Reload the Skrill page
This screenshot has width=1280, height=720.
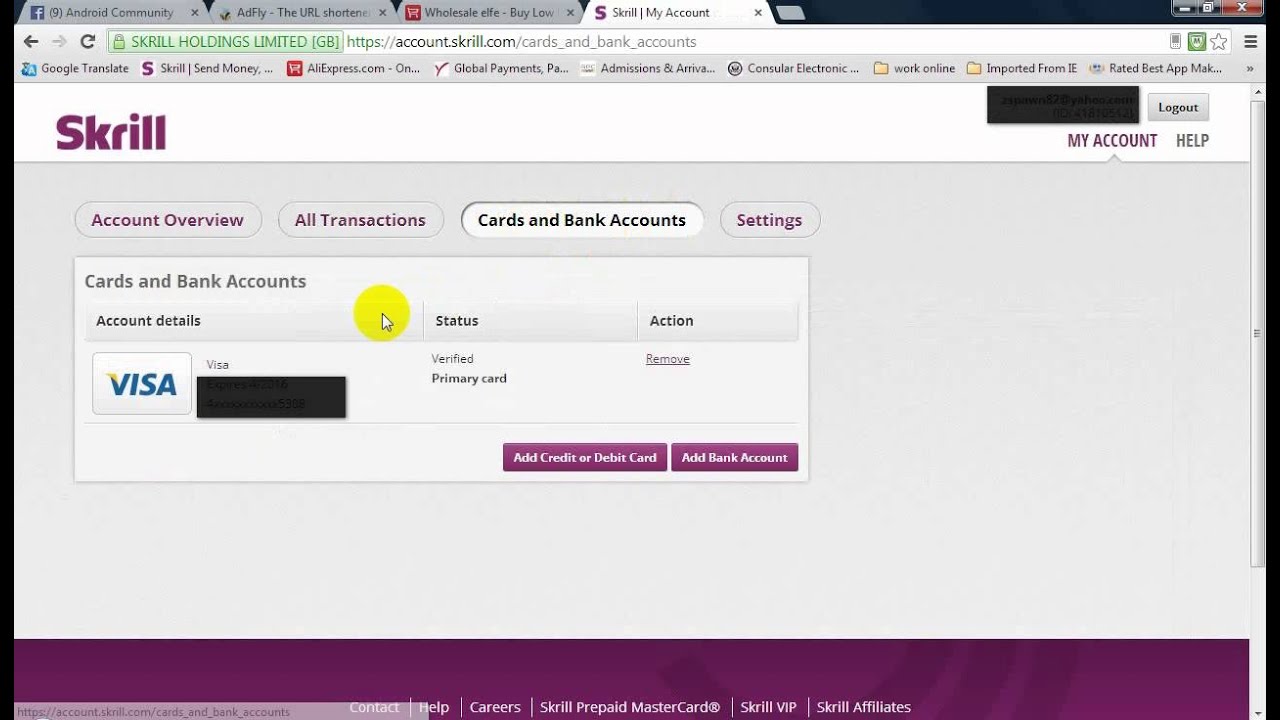[x=87, y=42]
